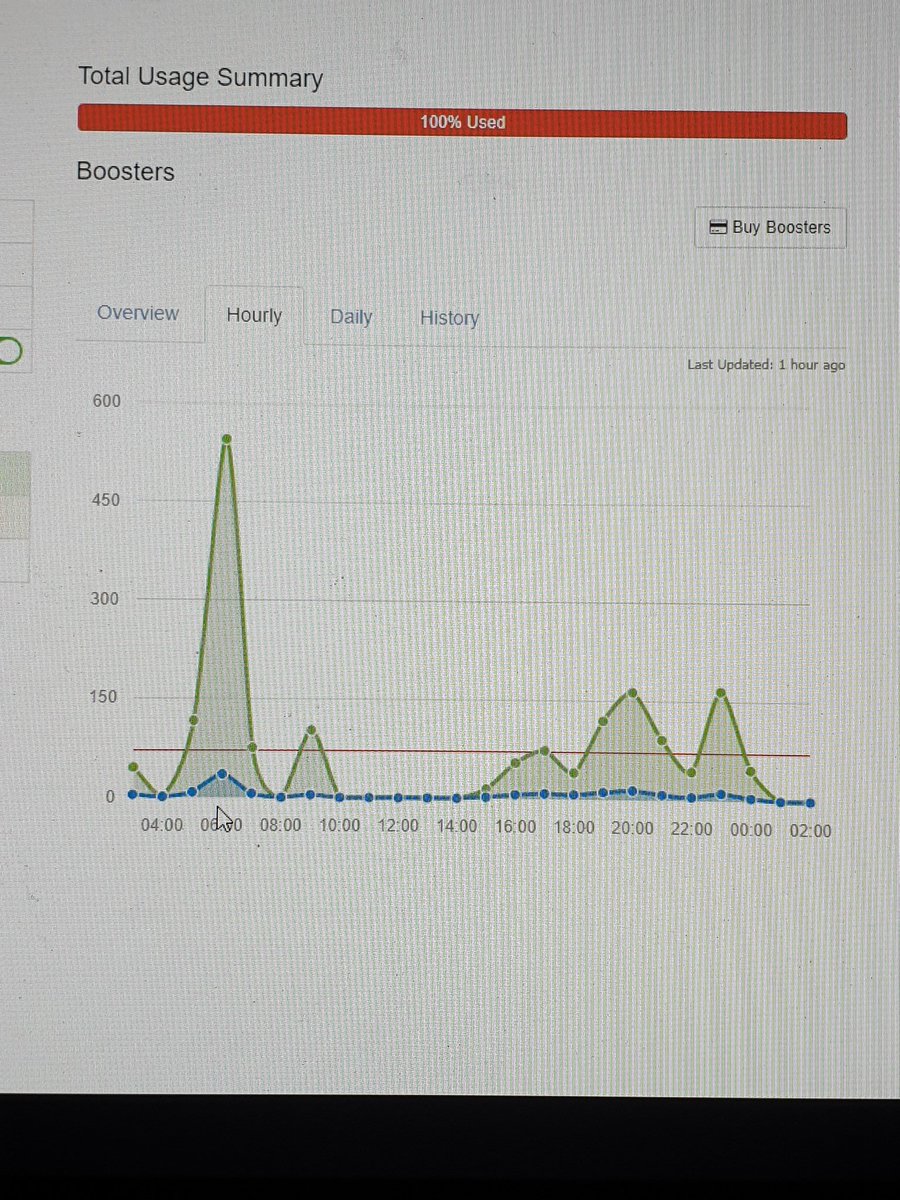Click the 450 y-axis label
Viewport: 900px width, 1200px height.
pos(106,500)
